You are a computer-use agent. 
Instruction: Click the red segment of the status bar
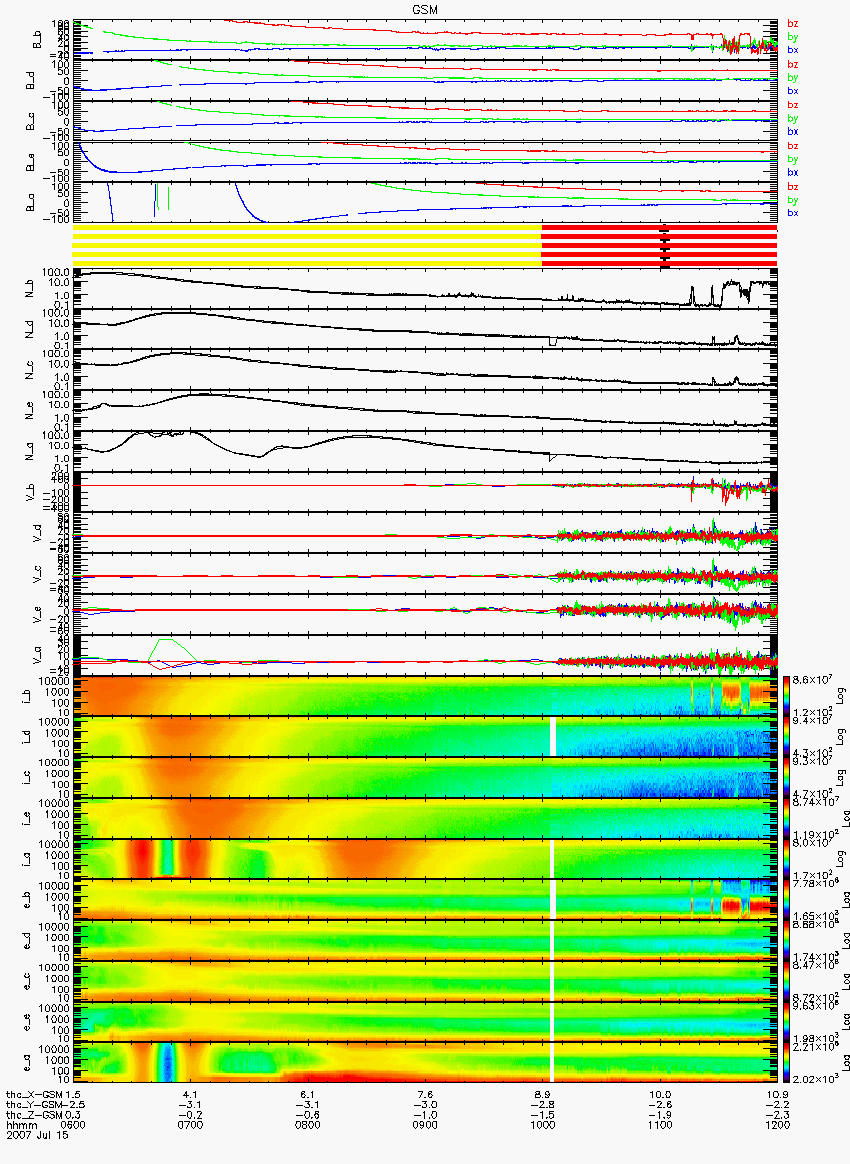point(659,246)
